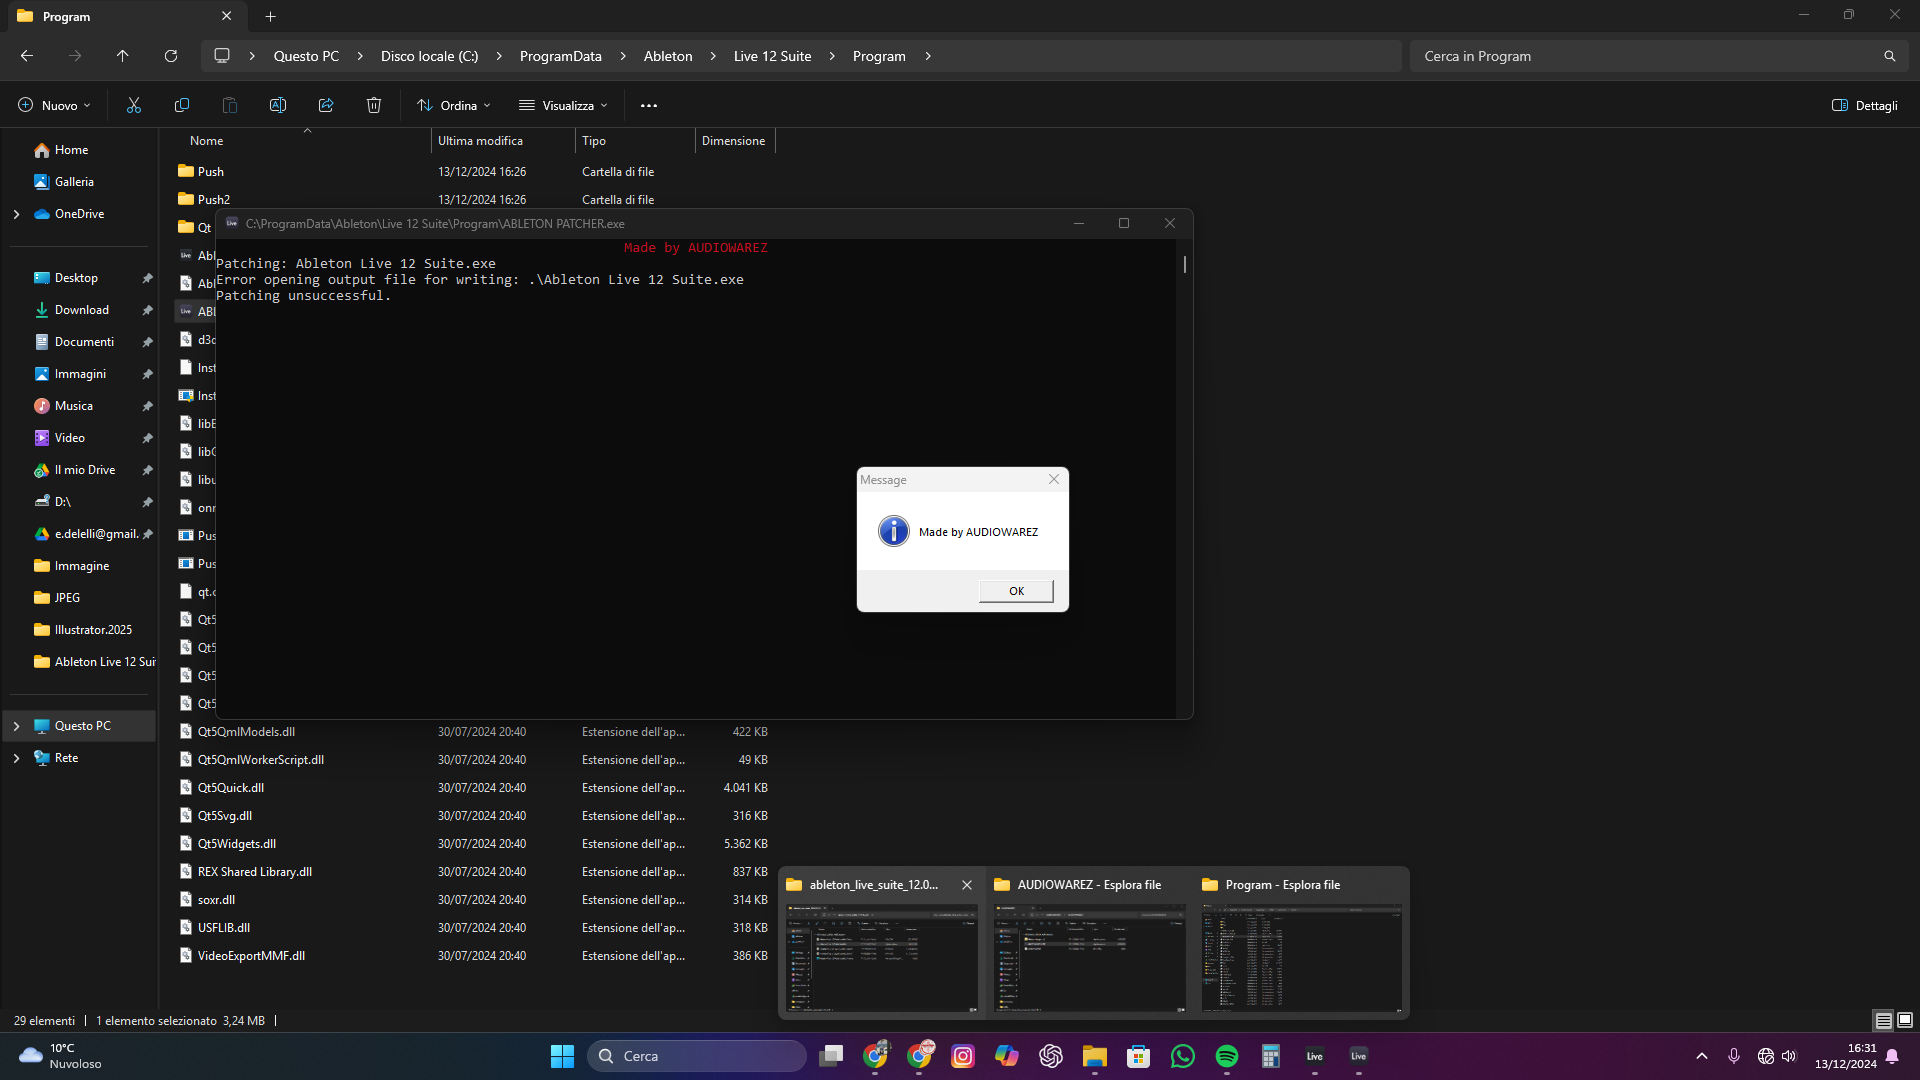Add a new Explorer tab

270,16
